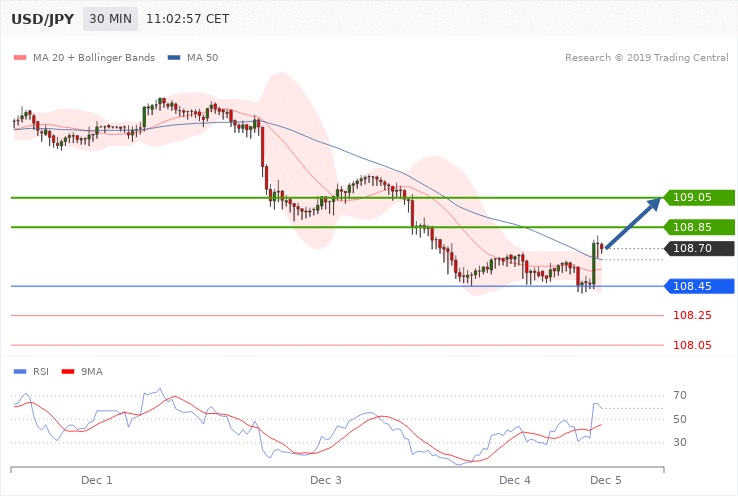Select Dec 3 on the time axis
The height and width of the screenshot is (500, 738).
(x=326, y=481)
